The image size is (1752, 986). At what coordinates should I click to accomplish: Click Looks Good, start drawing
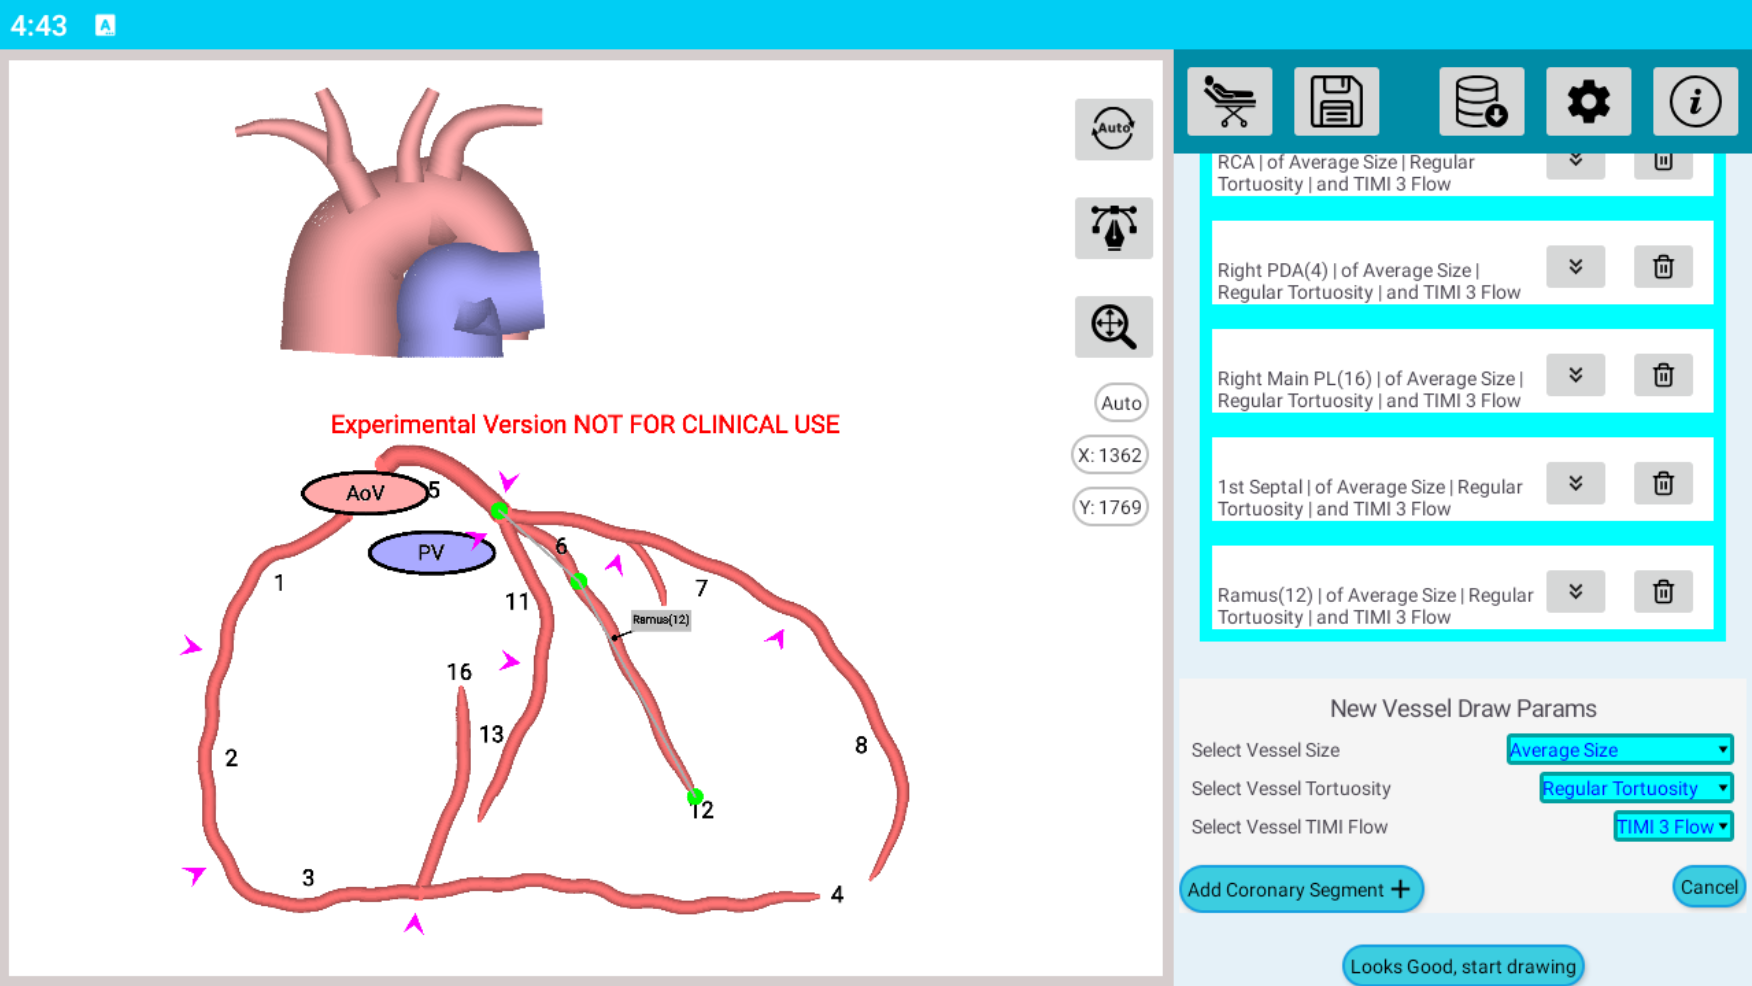click(1462, 966)
